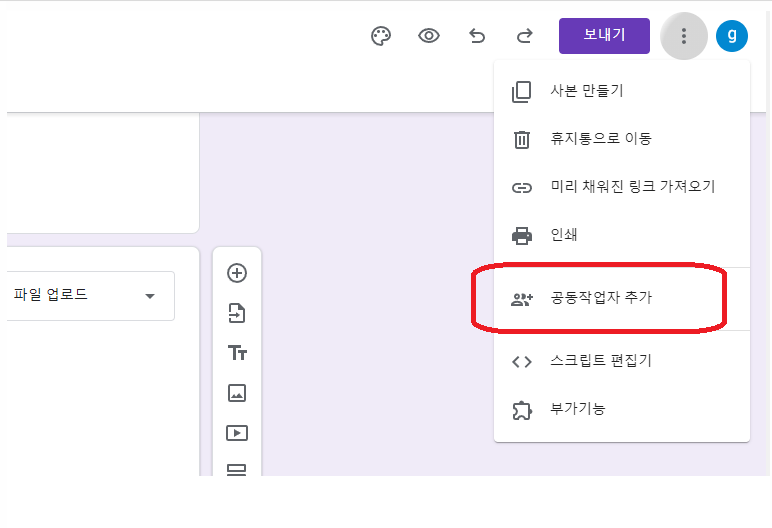The width and height of the screenshot is (772, 528).
Task: Choose the 인쇄 print option
Action: coord(622,235)
